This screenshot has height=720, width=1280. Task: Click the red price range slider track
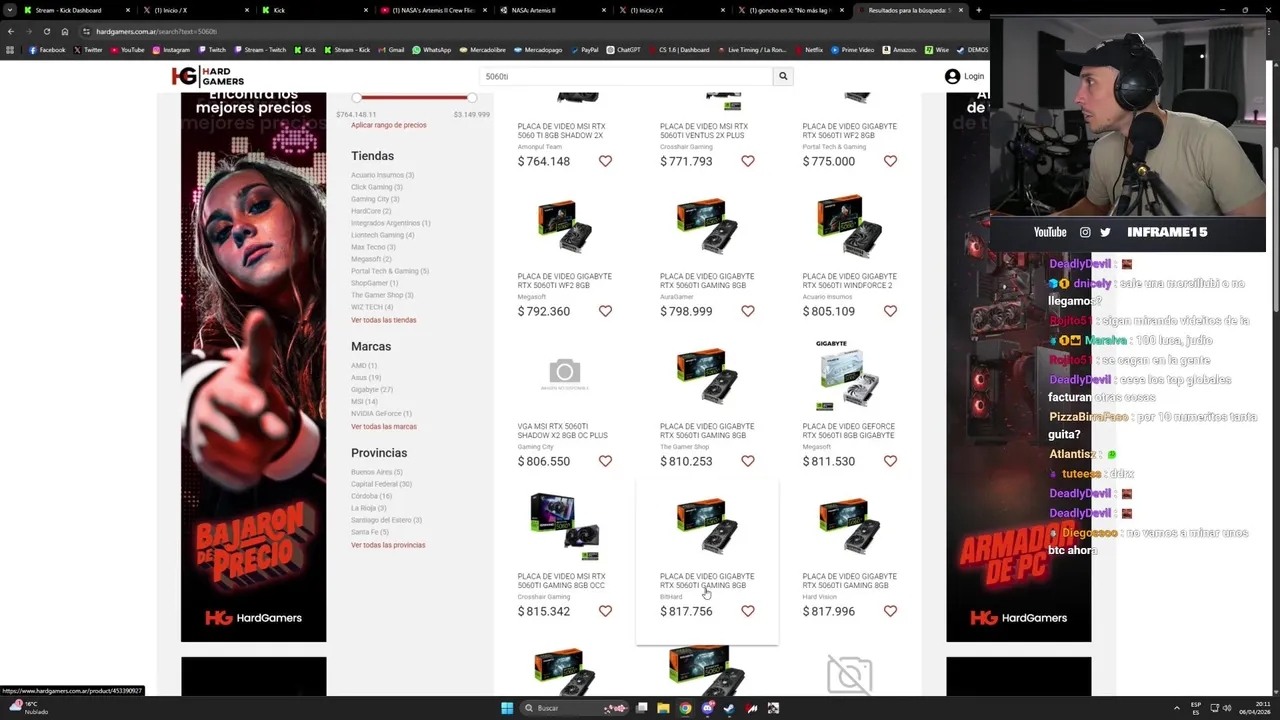tap(414, 98)
